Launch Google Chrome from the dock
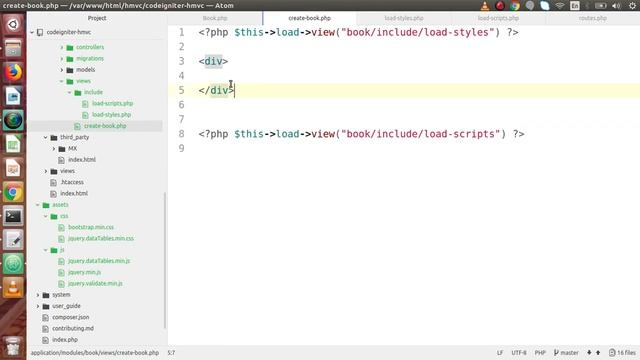Image resolution: width=640 pixels, height=360 pixels. pos(13,192)
